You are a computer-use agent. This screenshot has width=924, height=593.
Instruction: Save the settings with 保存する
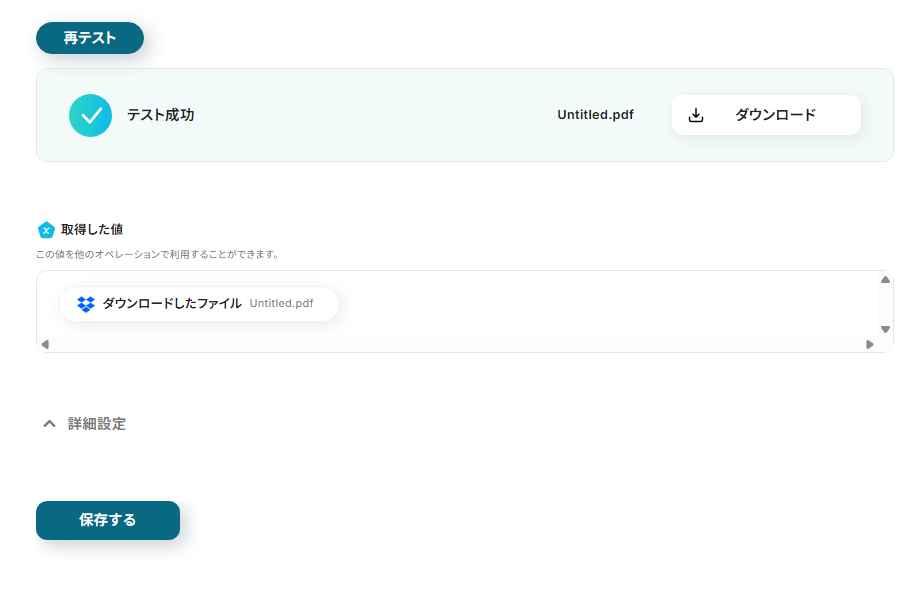pos(108,520)
